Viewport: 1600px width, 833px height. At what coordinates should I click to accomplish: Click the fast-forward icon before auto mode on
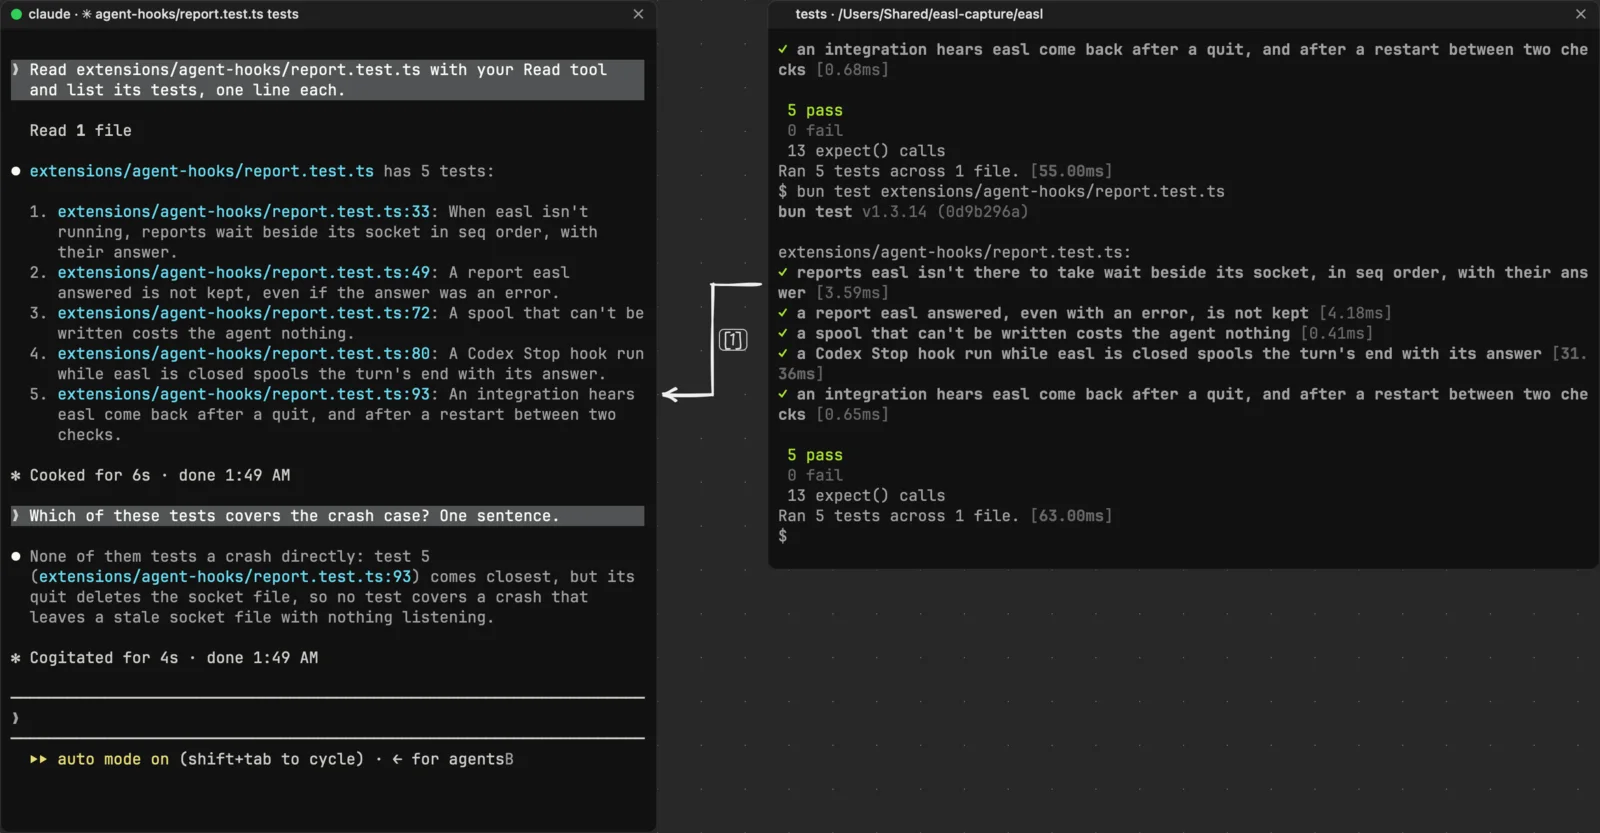tap(38, 759)
